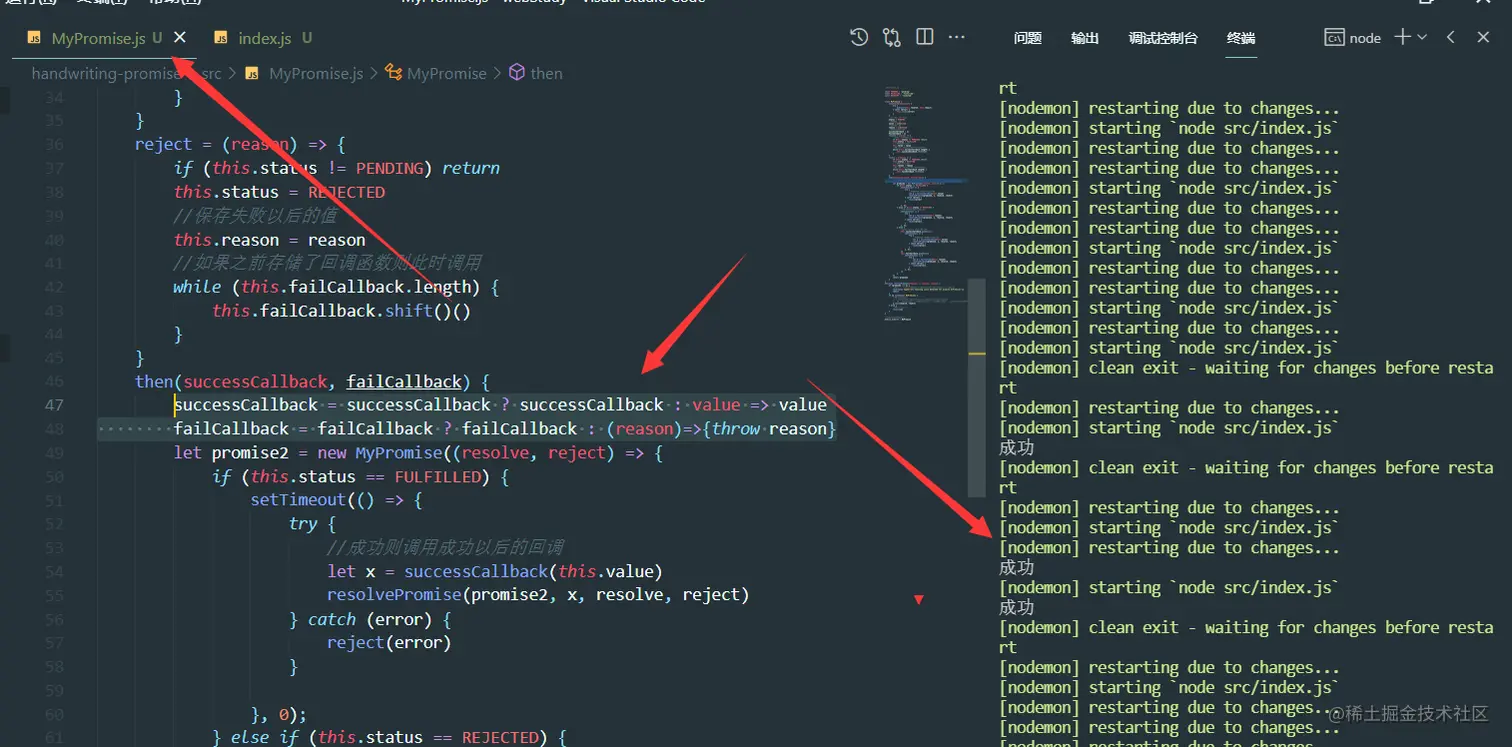Open the index.js editor tab

[265, 38]
